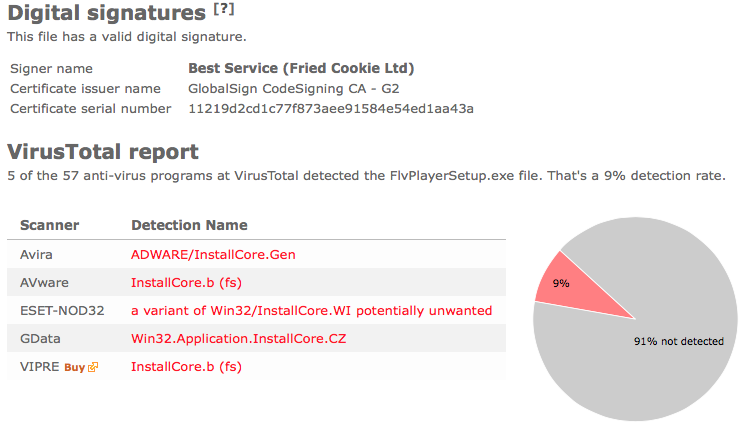Viewport: 751px width, 439px height.
Task: Click the Certificate serial number label
Action: 91,109
